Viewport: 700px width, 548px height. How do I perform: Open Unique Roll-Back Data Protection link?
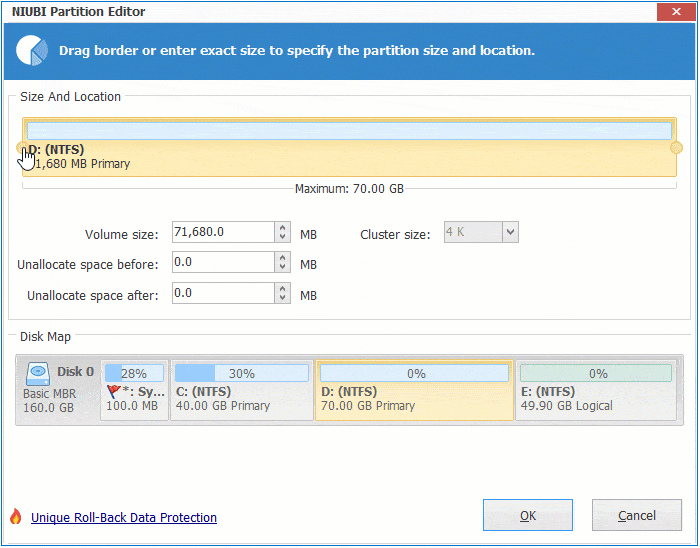pos(124,517)
